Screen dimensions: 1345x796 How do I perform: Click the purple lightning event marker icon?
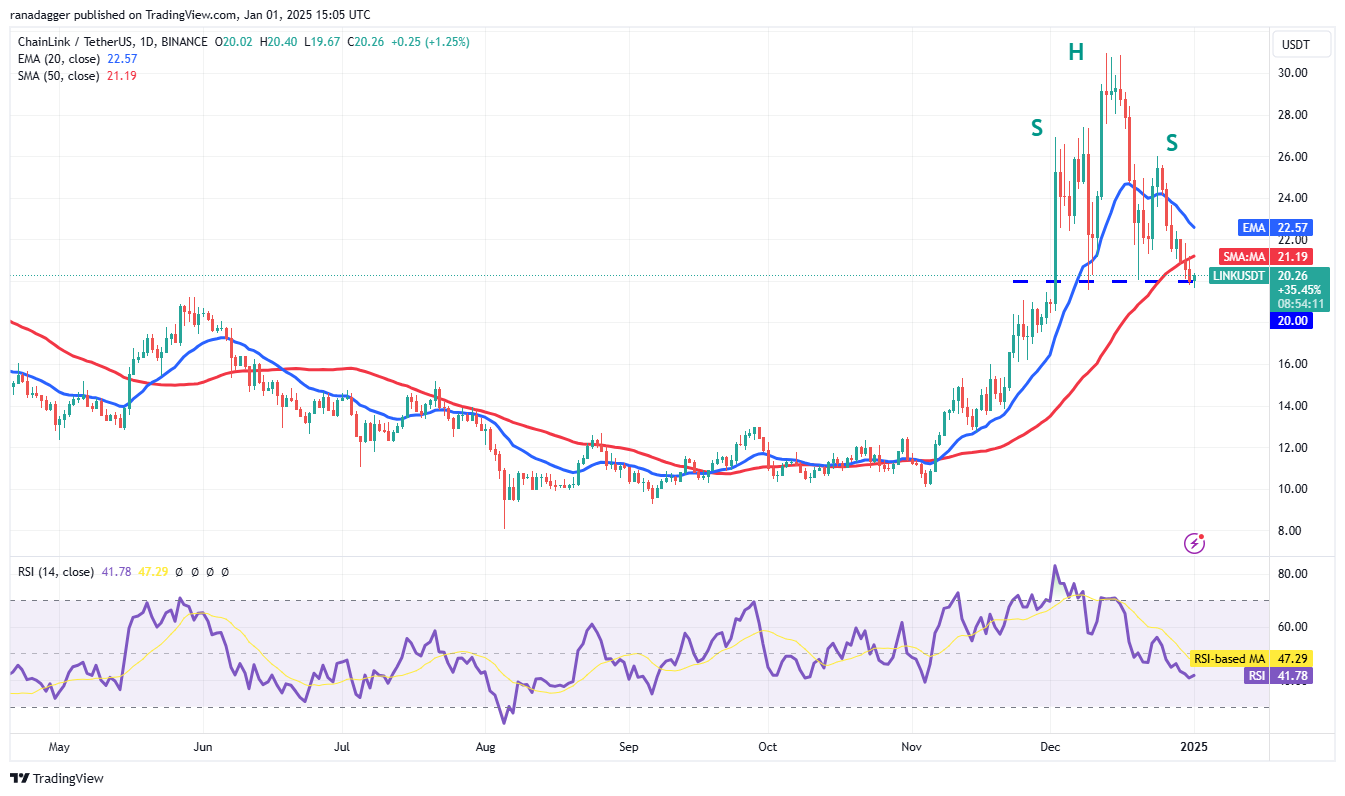[1194, 543]
